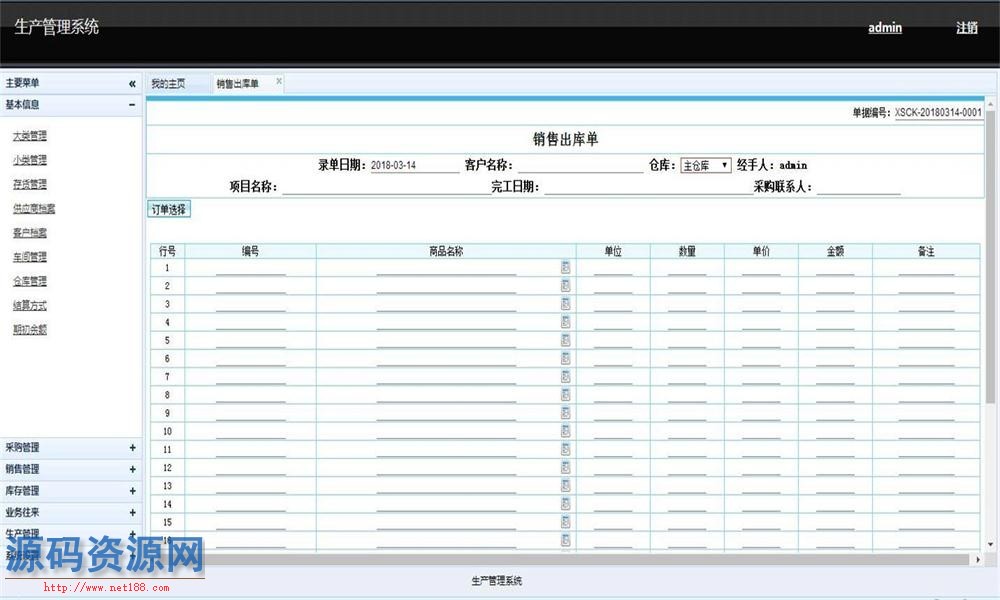
Task: Click the scroll-down arrow of the form
Action: coord(990,544)
